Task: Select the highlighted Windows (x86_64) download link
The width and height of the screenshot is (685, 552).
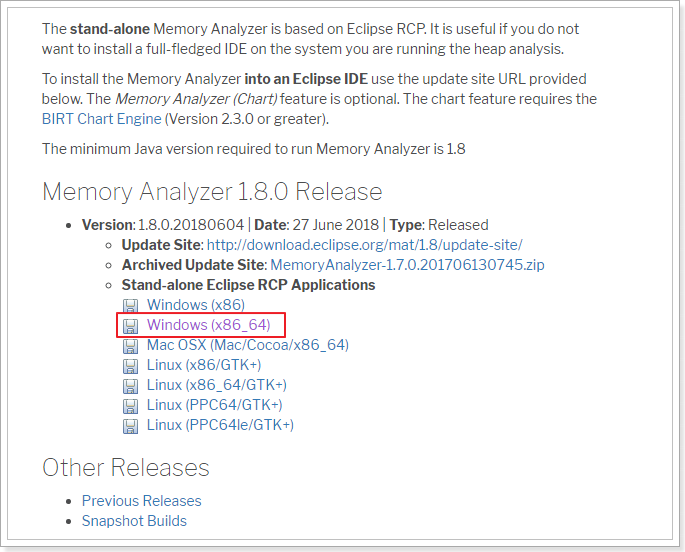Action: click(208, 325)
